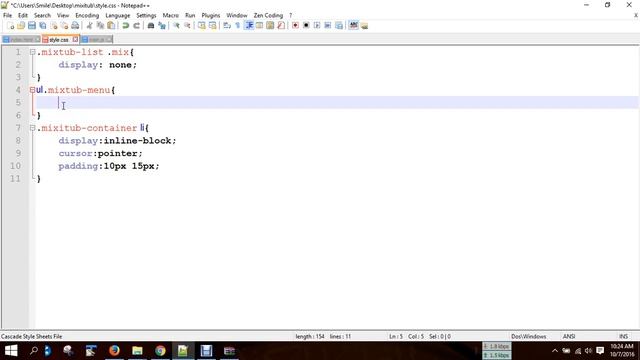Screen dimensions: 640x360
Task: Click the Function List toolbar icon
Action: (x=281, y=26)
